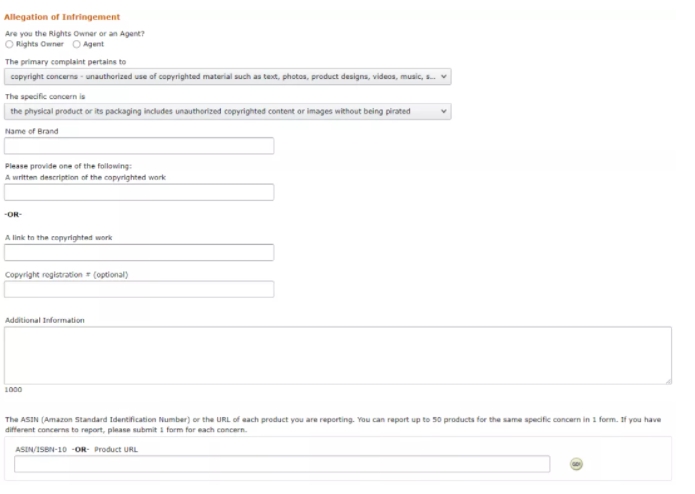This screenshot has height=494, width=695.
Task: Click the Copyright registration (optional) label
Action: pyautogui.click(x=66, y=274)
